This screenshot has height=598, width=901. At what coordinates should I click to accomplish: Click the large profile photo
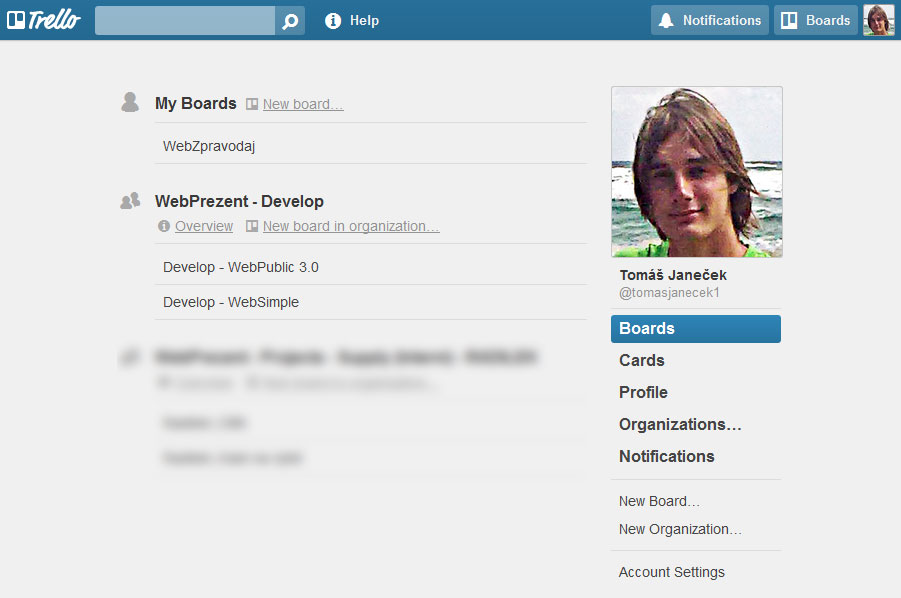[x=697, y=172]
